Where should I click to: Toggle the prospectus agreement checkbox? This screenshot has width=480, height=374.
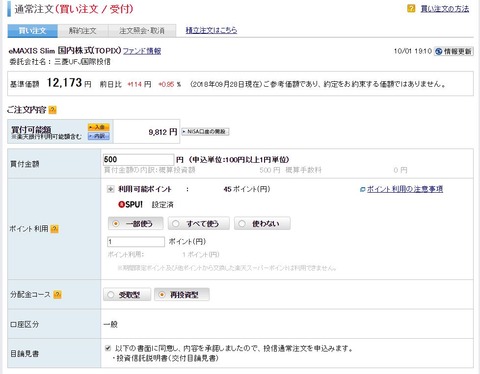[x=108, y=348]
